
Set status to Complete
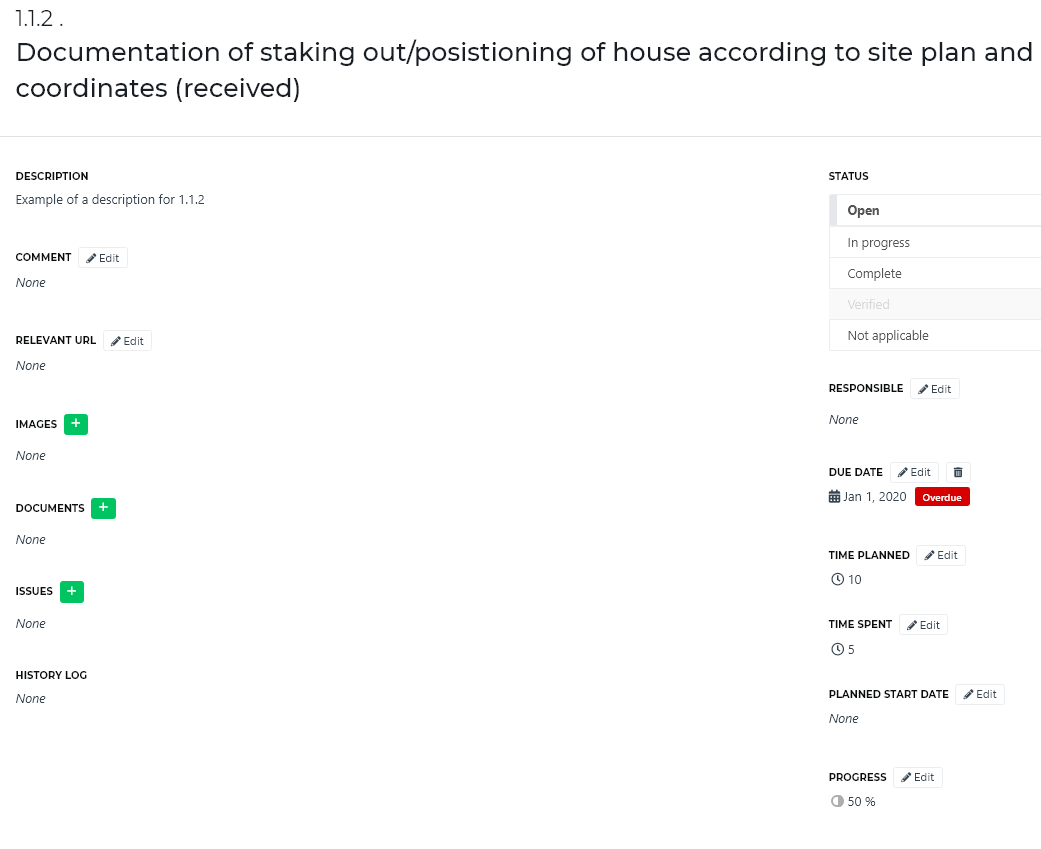tap(935, 273)
